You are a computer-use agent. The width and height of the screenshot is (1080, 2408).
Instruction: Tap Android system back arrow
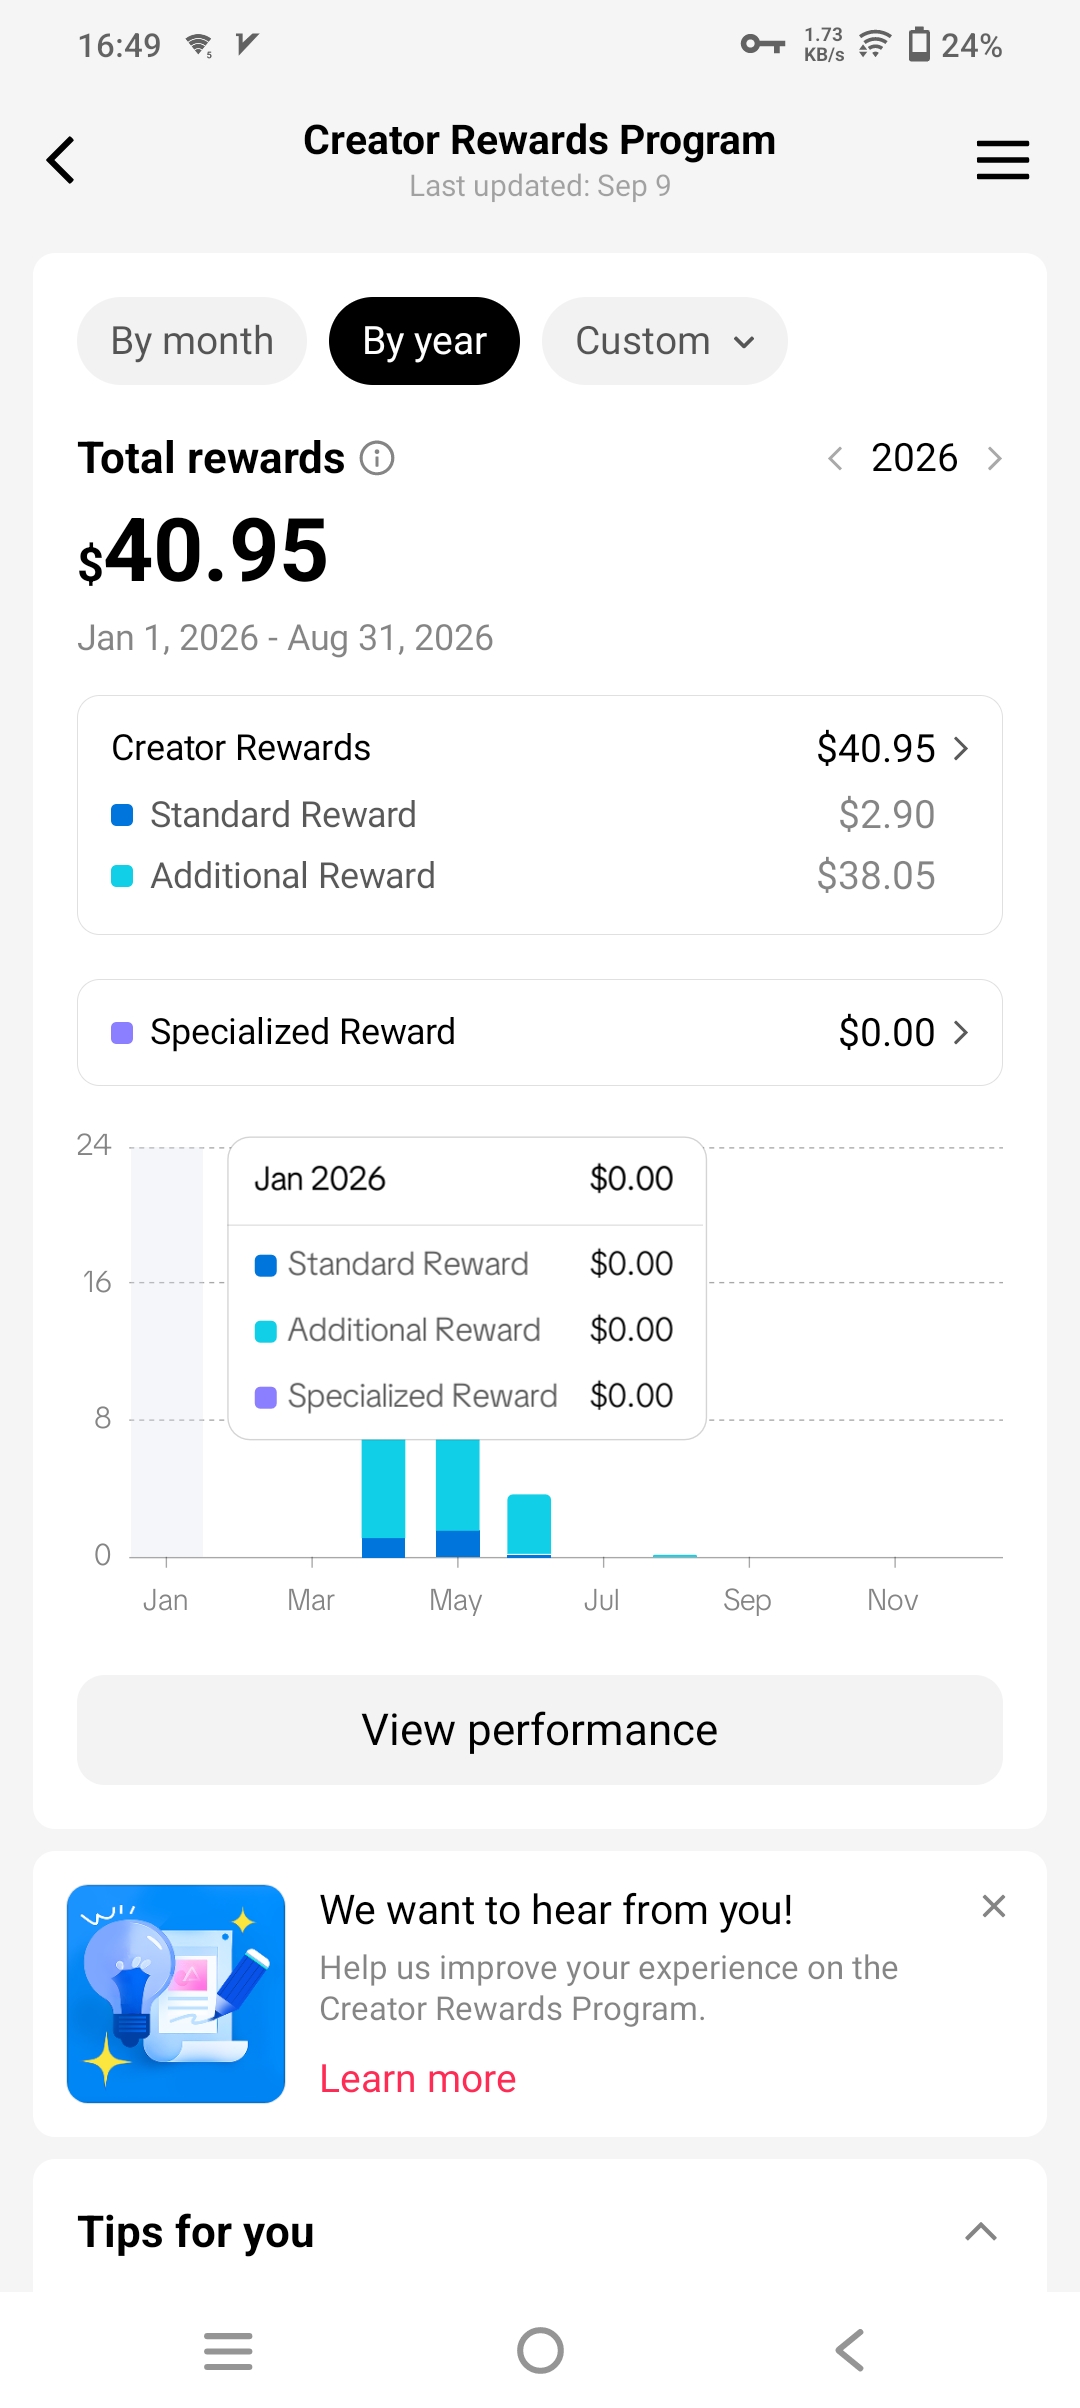coord(850,2350)
